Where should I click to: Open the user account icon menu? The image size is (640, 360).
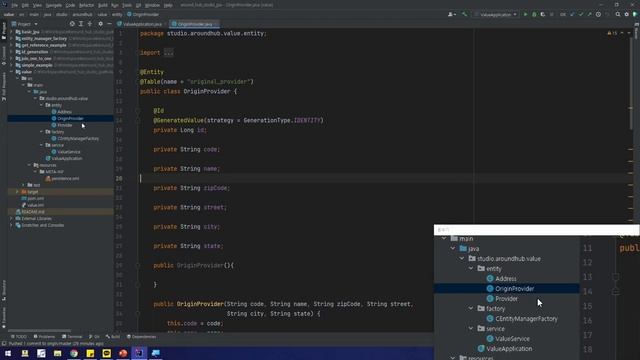(451, 14)
